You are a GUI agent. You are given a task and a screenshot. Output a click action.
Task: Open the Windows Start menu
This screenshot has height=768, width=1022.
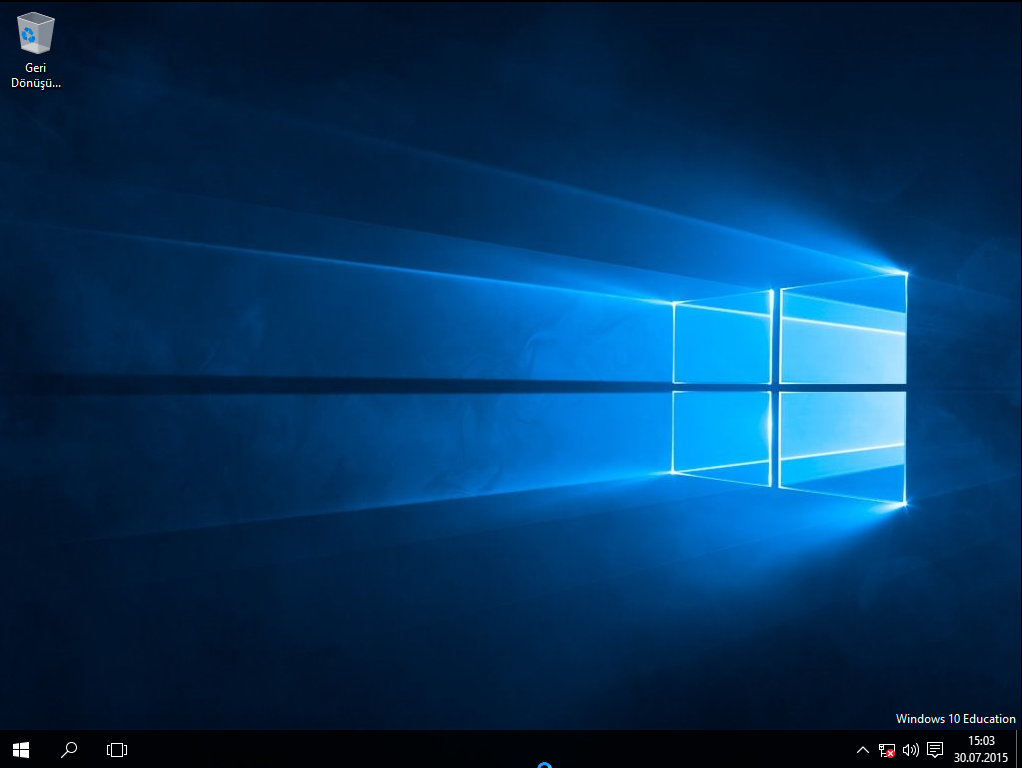pos(21,750)
